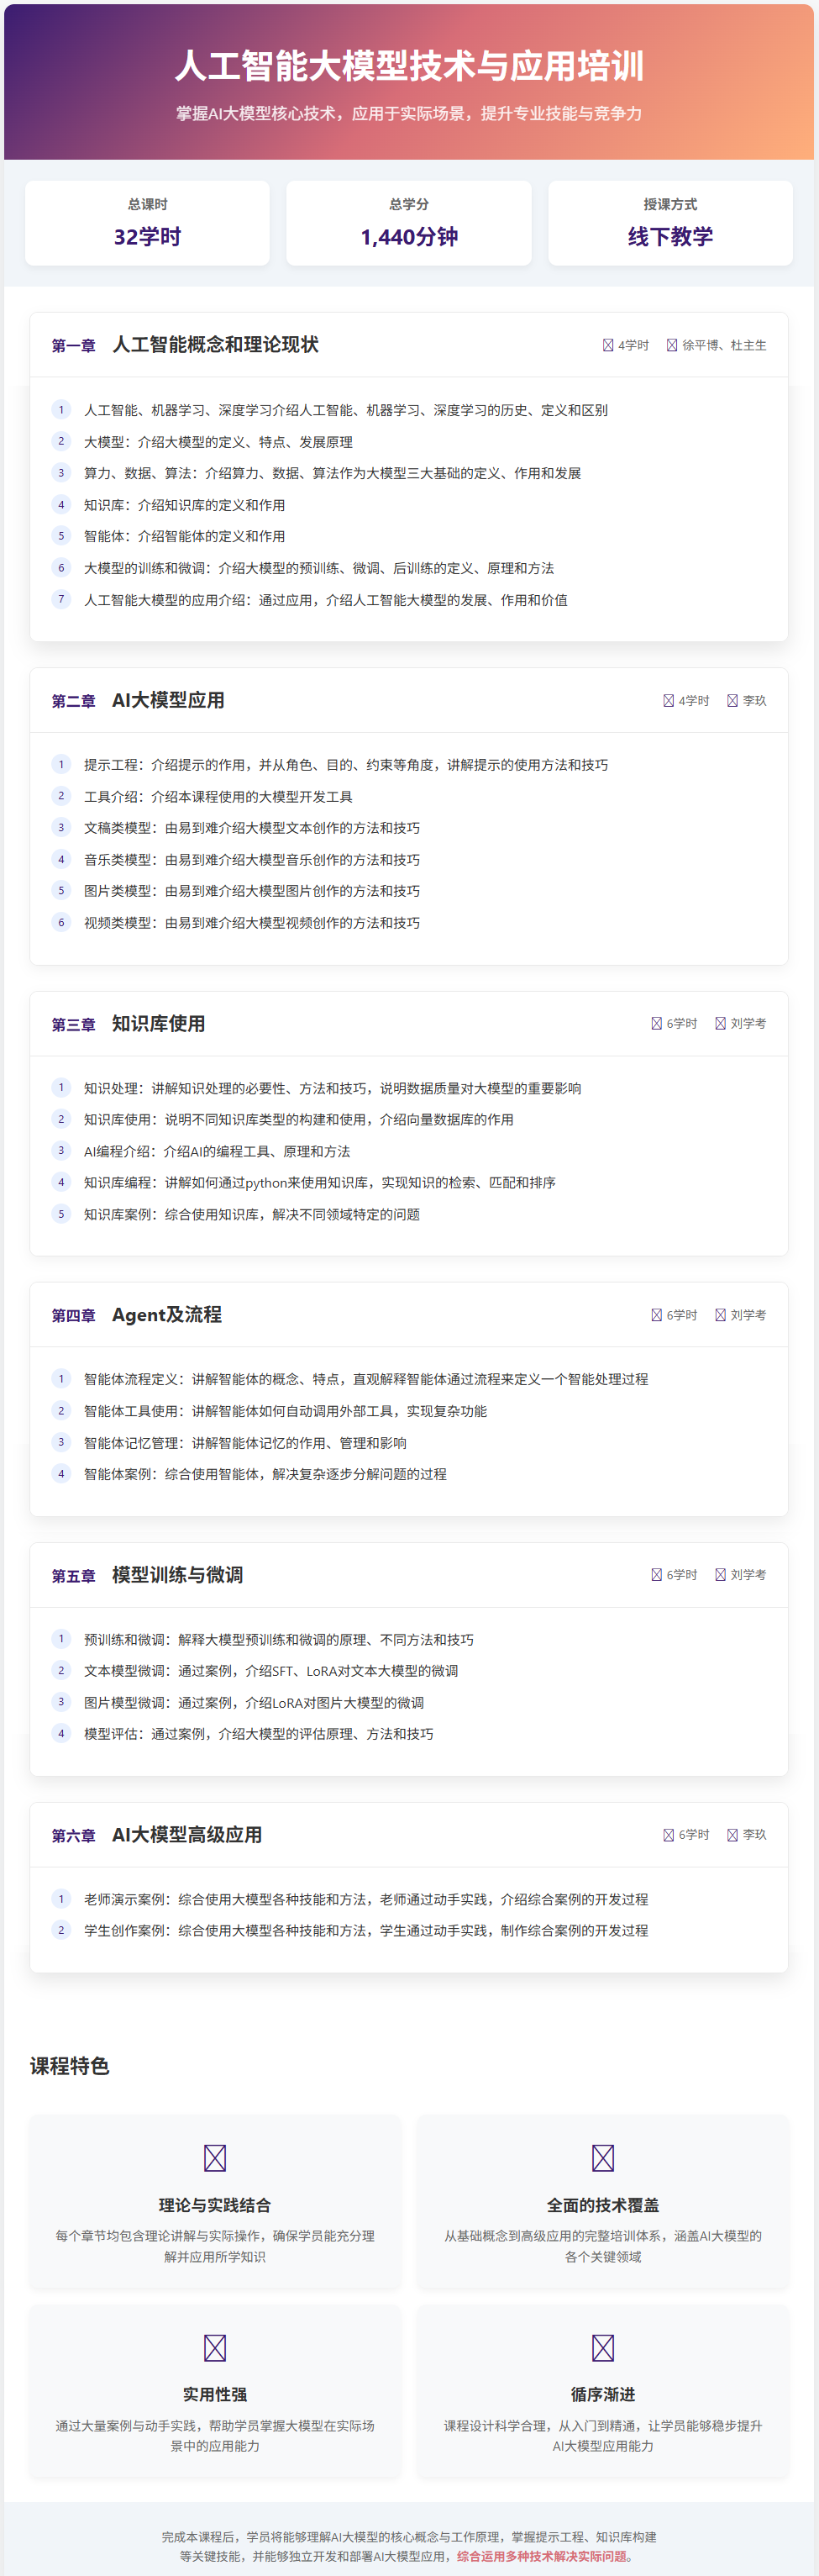Expand the 第二章 AI大模型应用 chapter header
819x2576 pixels.
[x=408, y=700]
